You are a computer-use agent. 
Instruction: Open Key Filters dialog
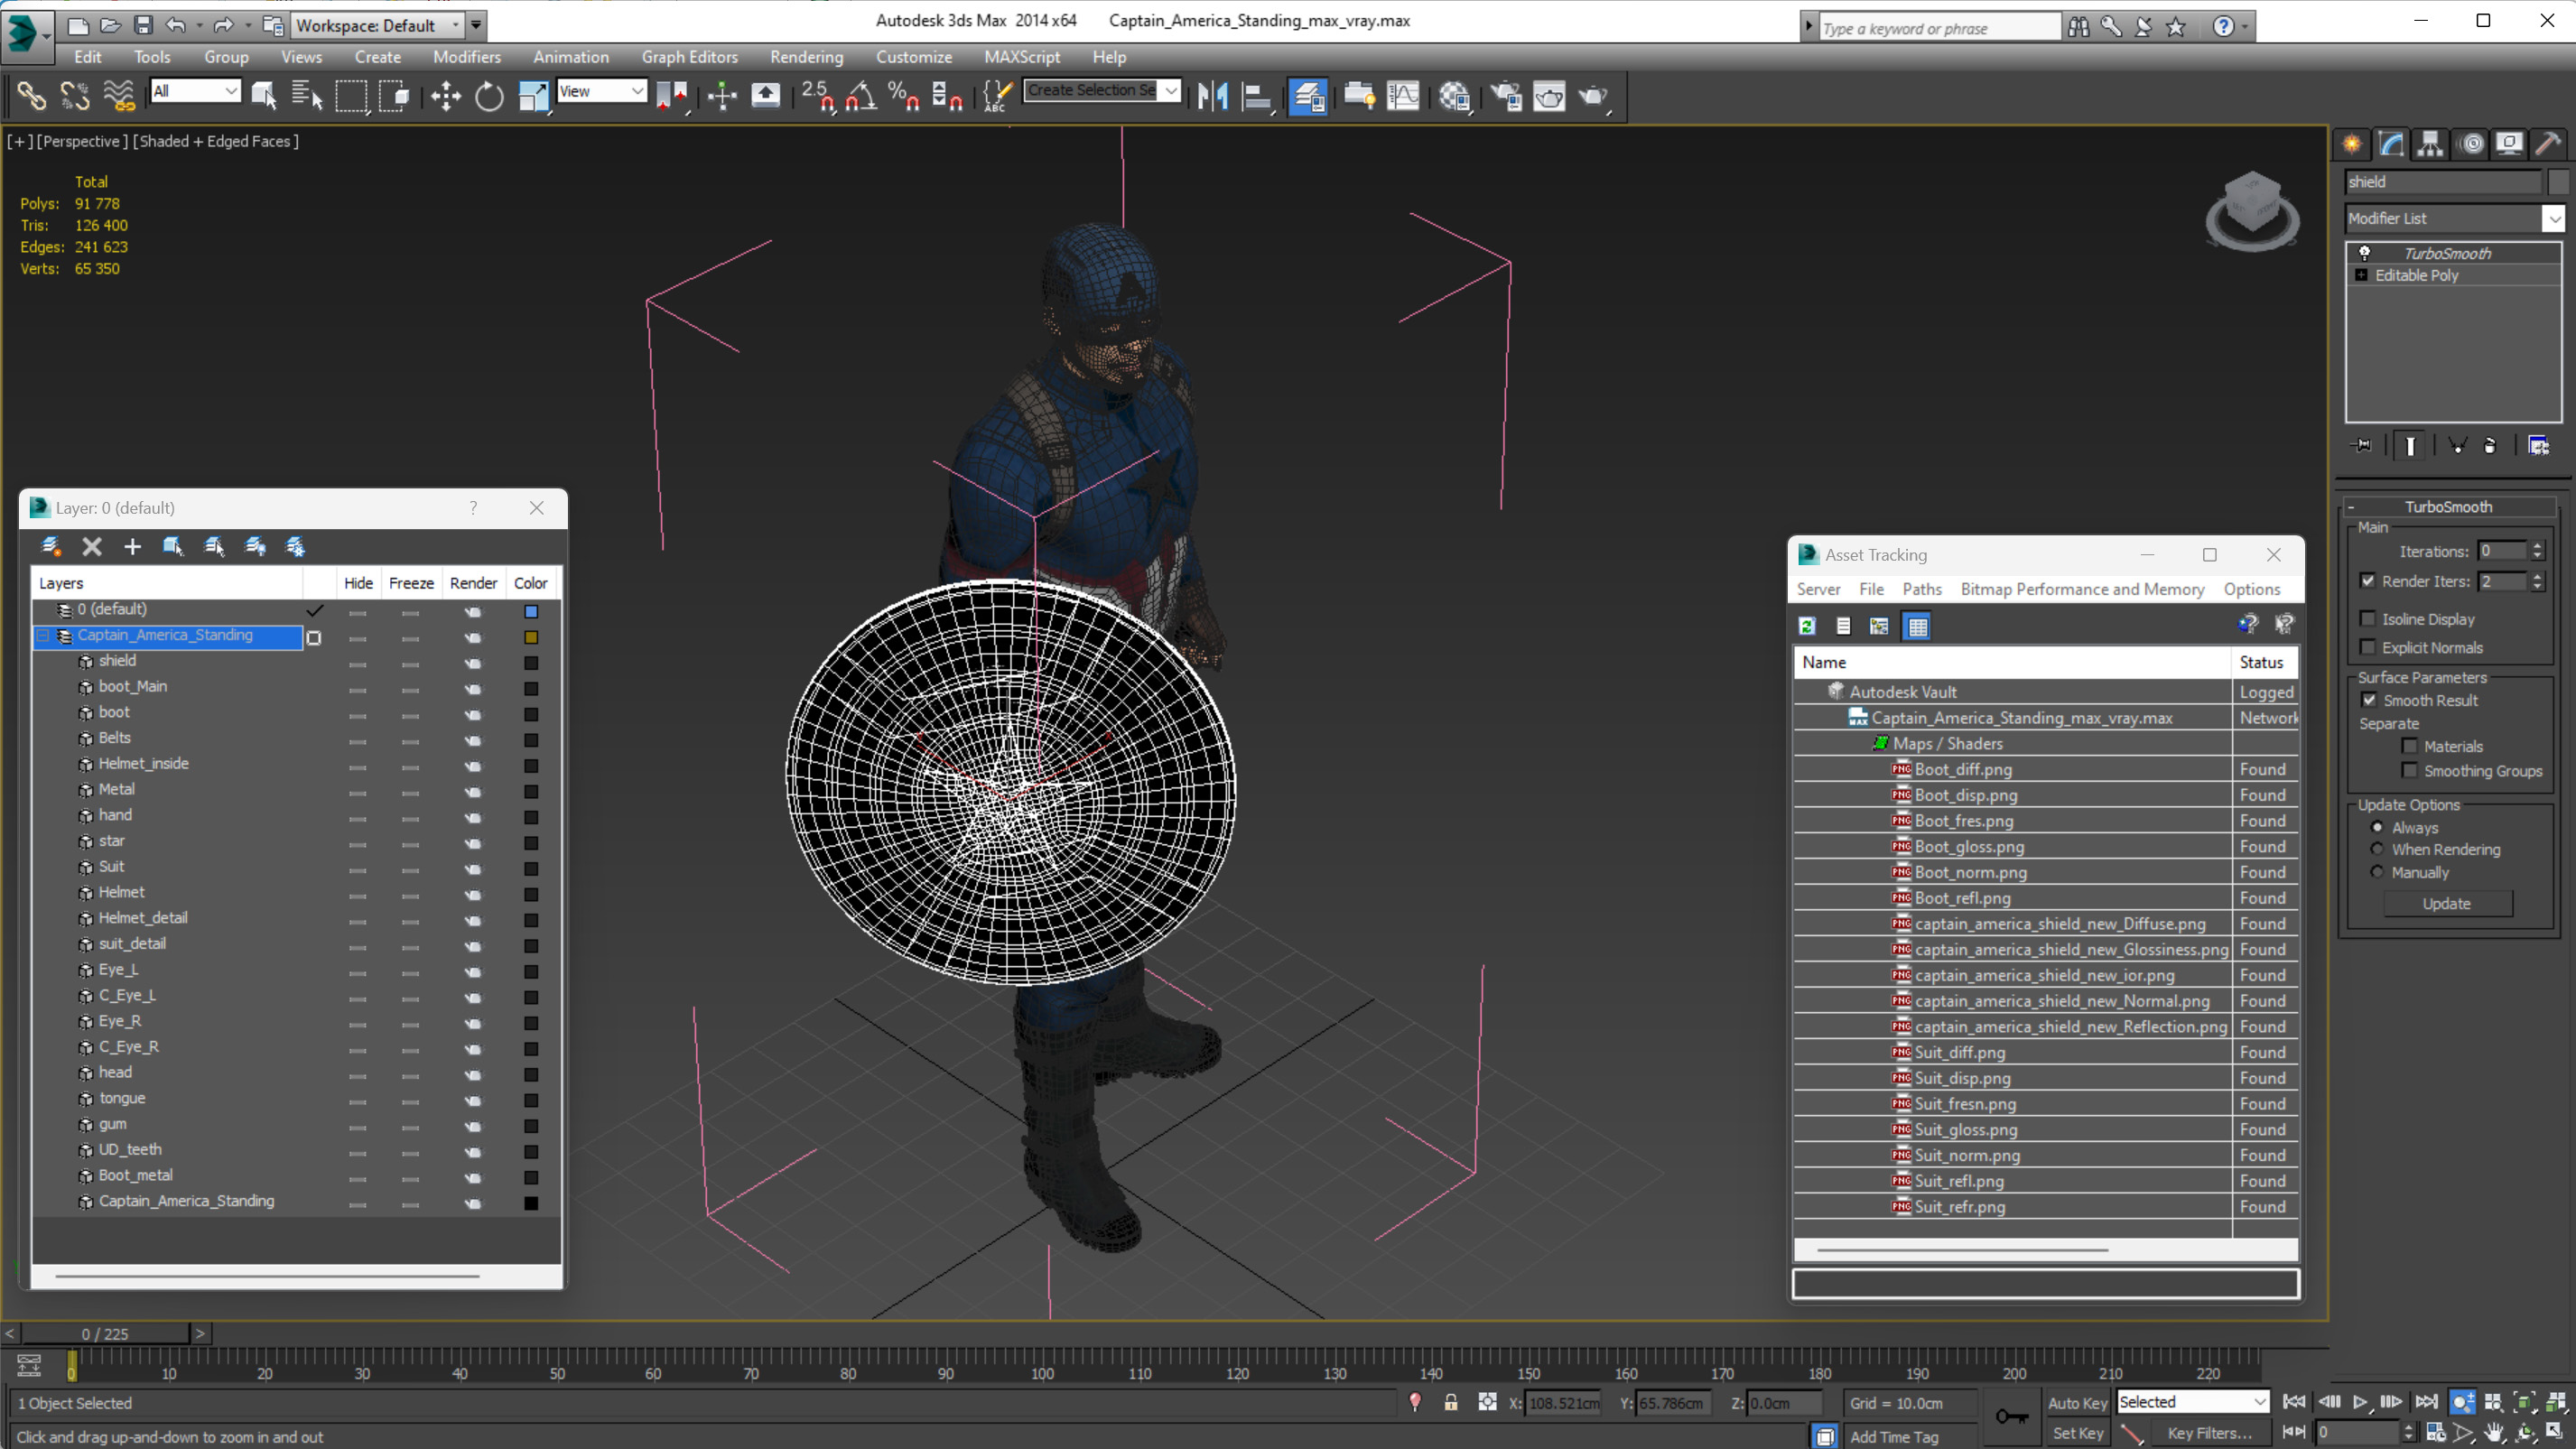pyautogui.click(x=2209, y=1433)
